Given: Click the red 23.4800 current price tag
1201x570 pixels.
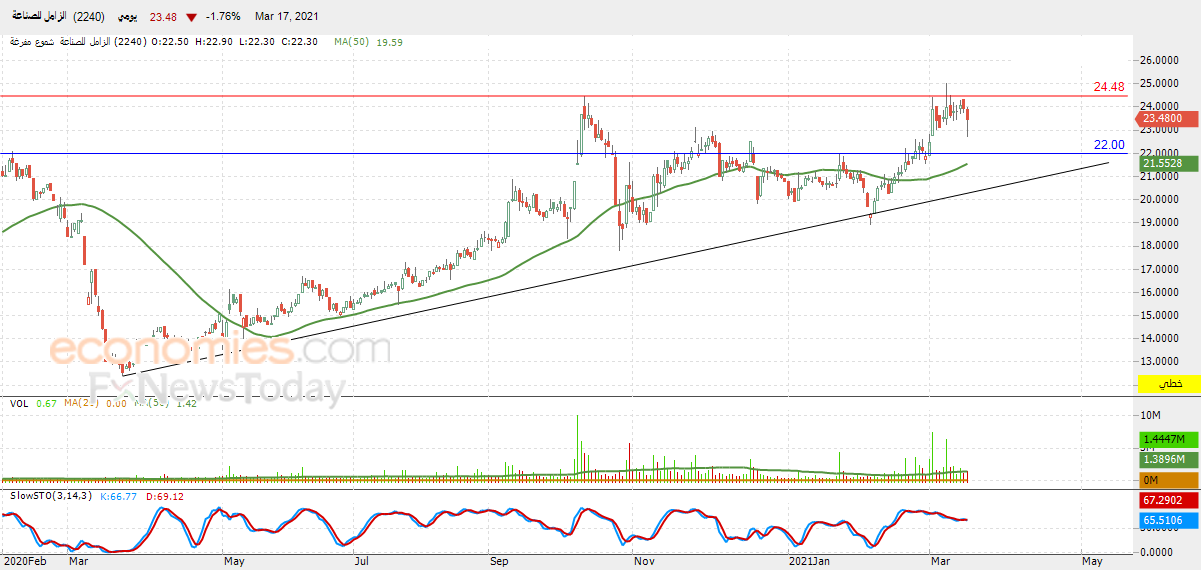Looking at the screenshot, I should [x=1168, y=118].
